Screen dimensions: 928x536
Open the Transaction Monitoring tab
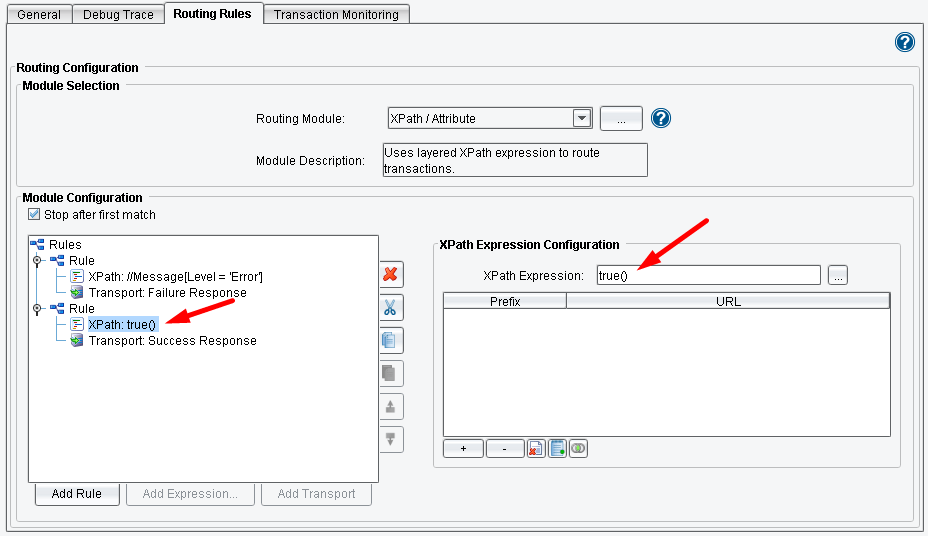coord(336,15)
